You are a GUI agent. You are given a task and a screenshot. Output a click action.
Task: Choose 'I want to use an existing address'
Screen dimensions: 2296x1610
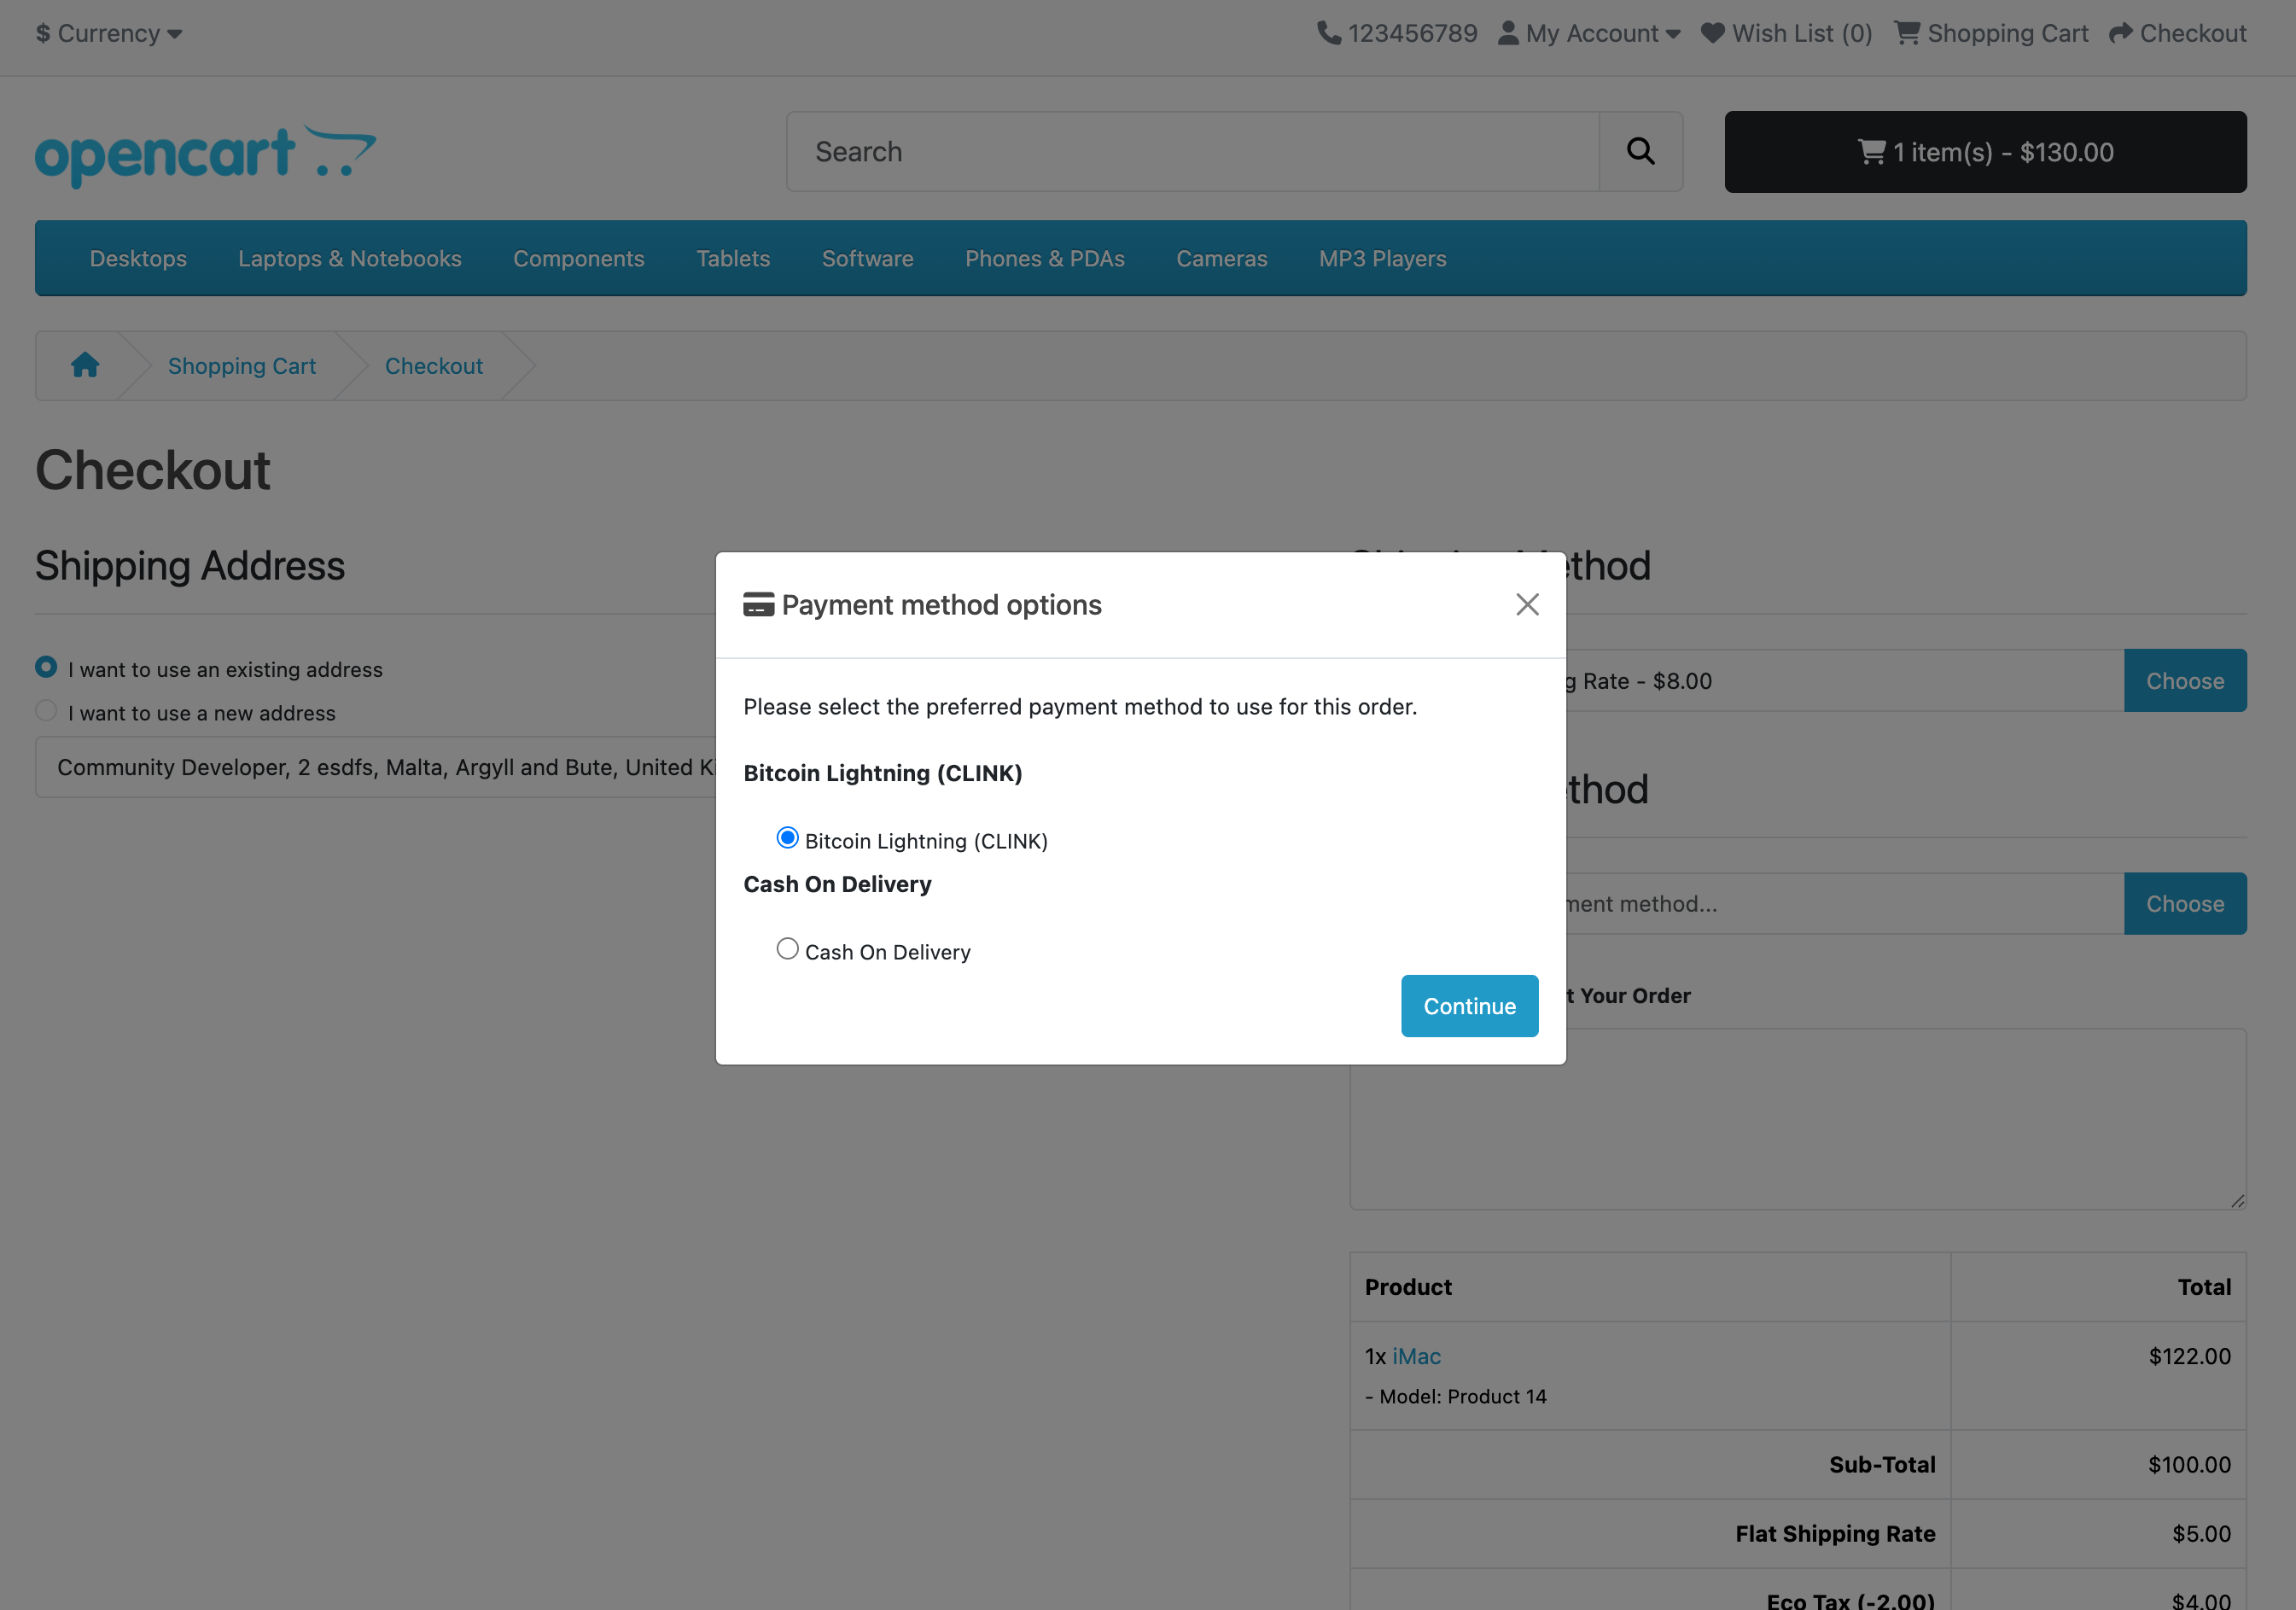tap(46, 667)
